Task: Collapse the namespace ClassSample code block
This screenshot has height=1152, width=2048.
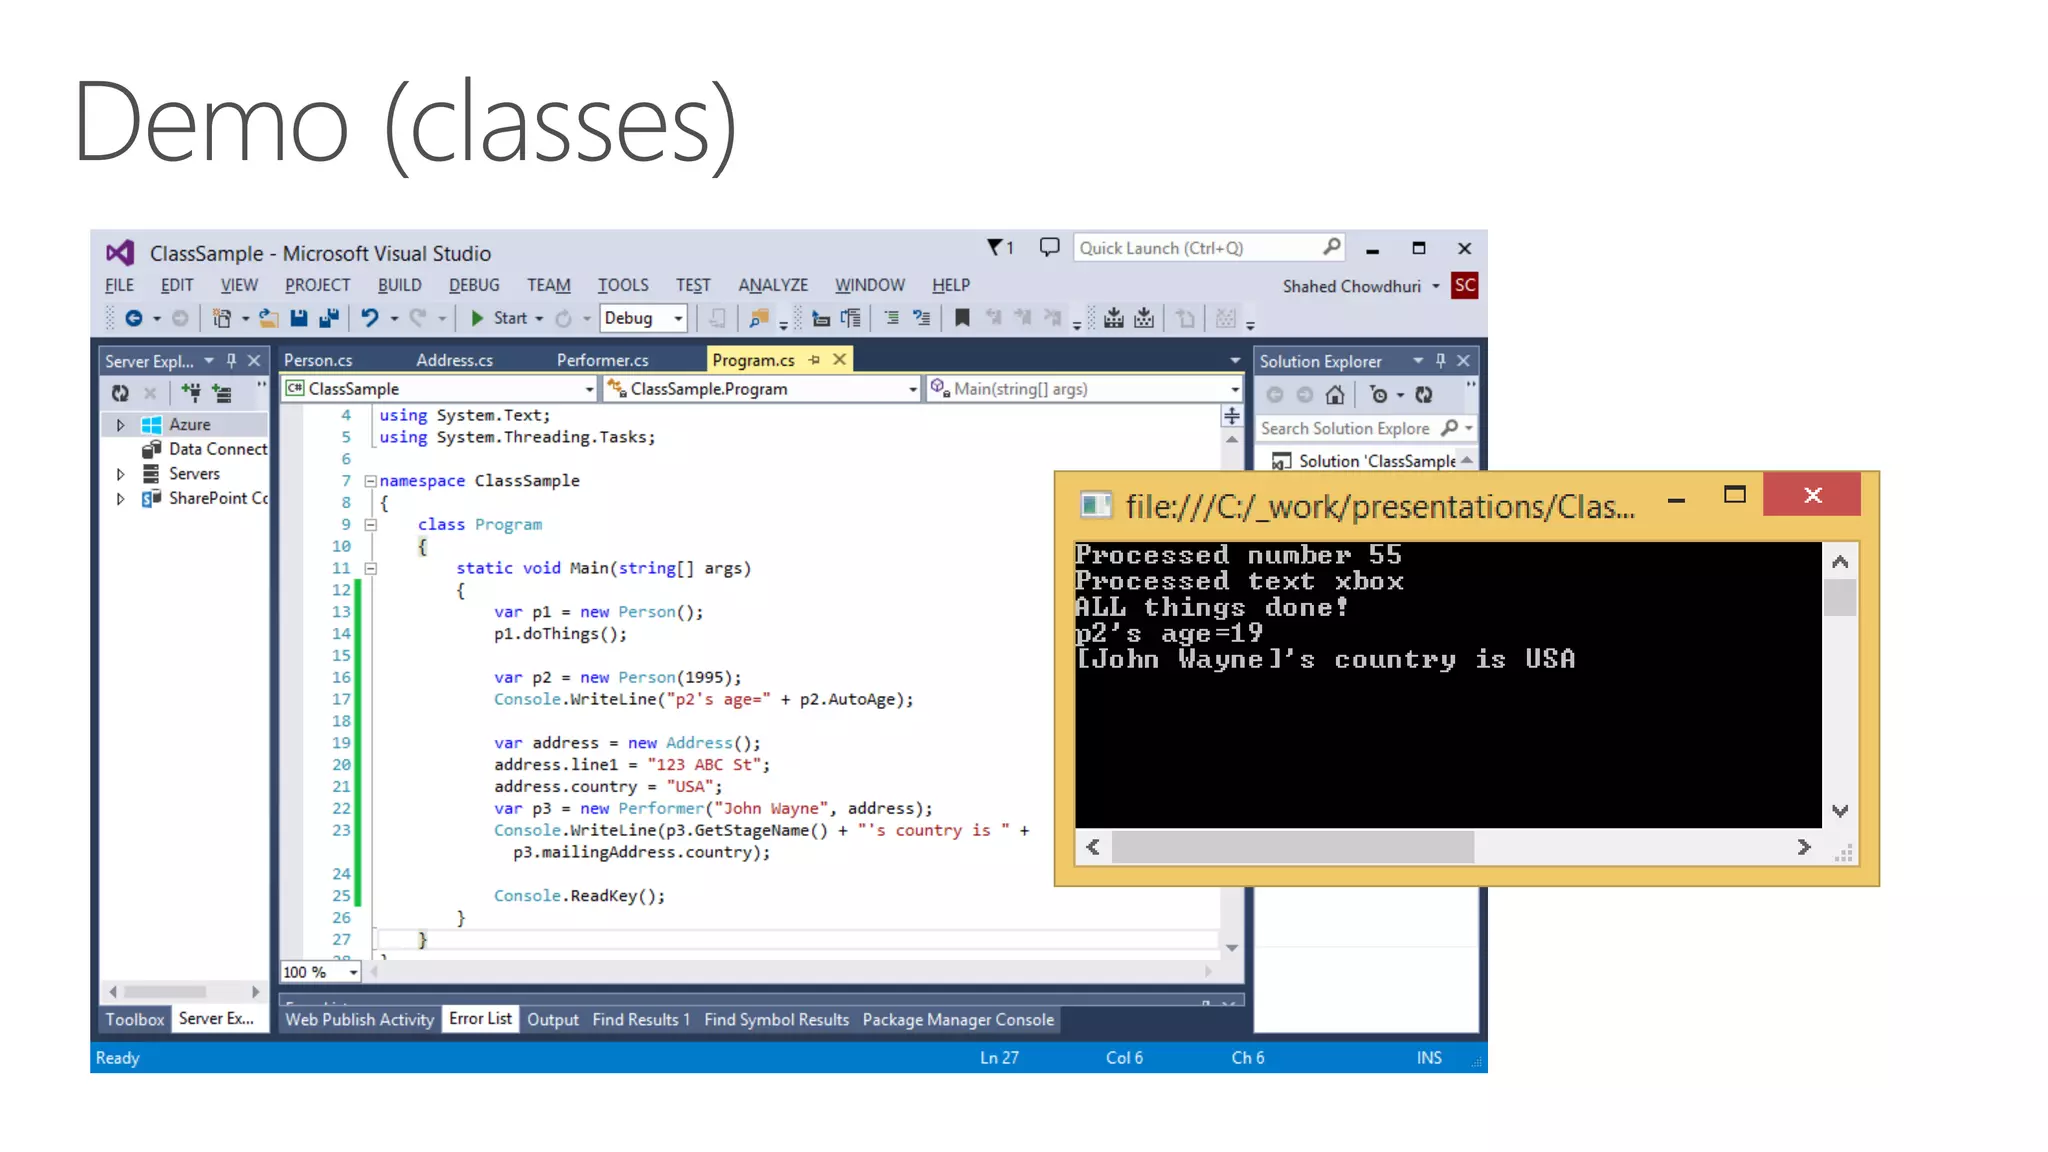Action: click(371, 481)
